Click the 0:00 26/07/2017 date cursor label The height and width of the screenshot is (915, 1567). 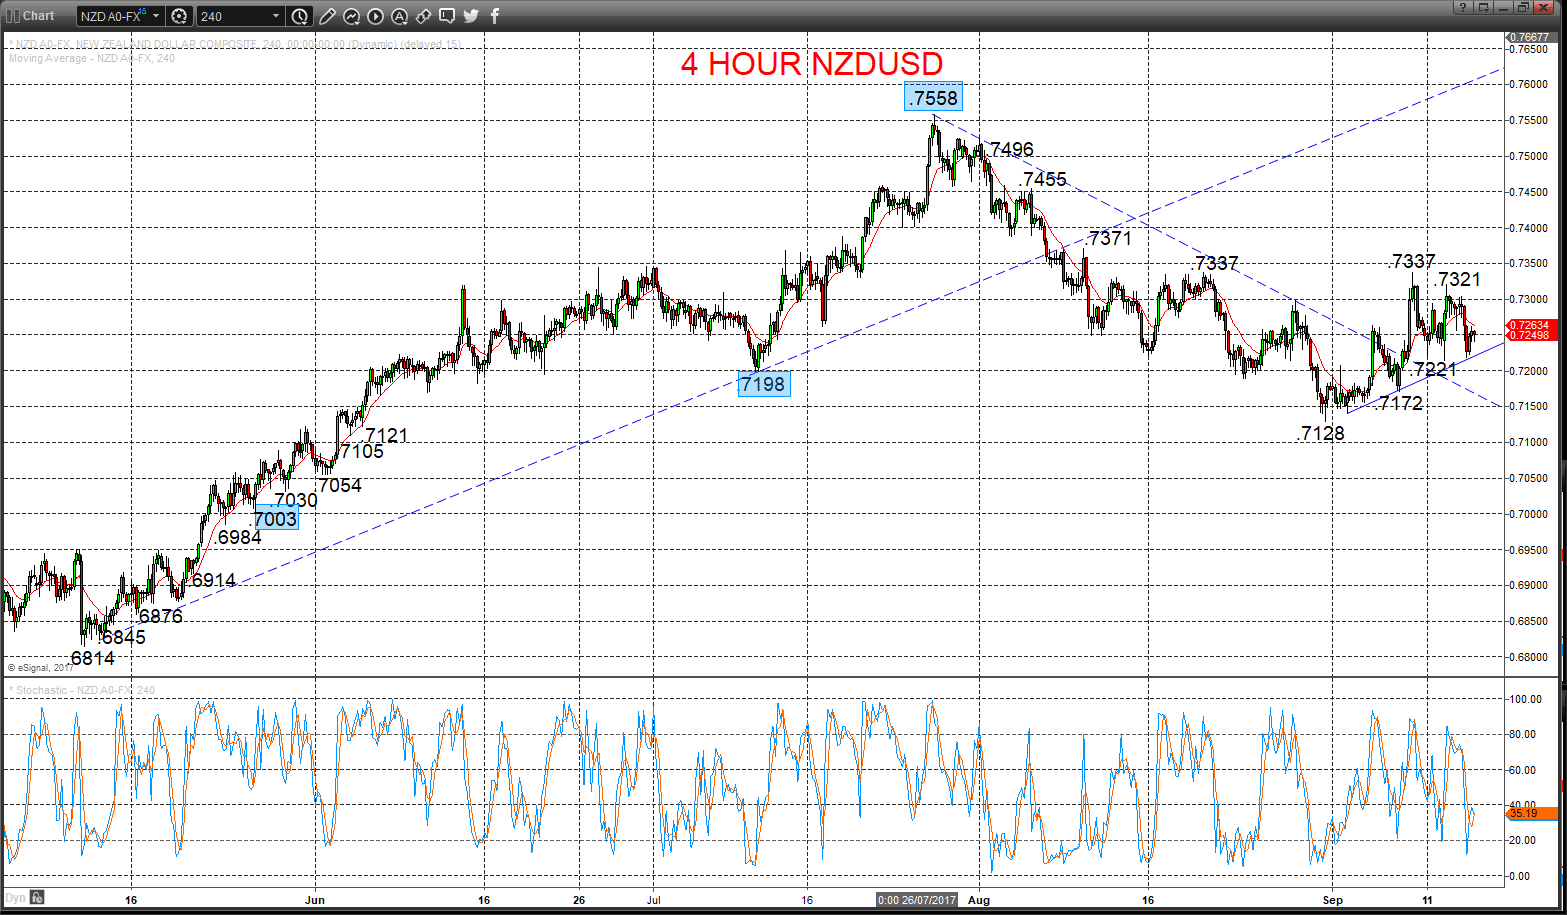(x=917, y=900)
